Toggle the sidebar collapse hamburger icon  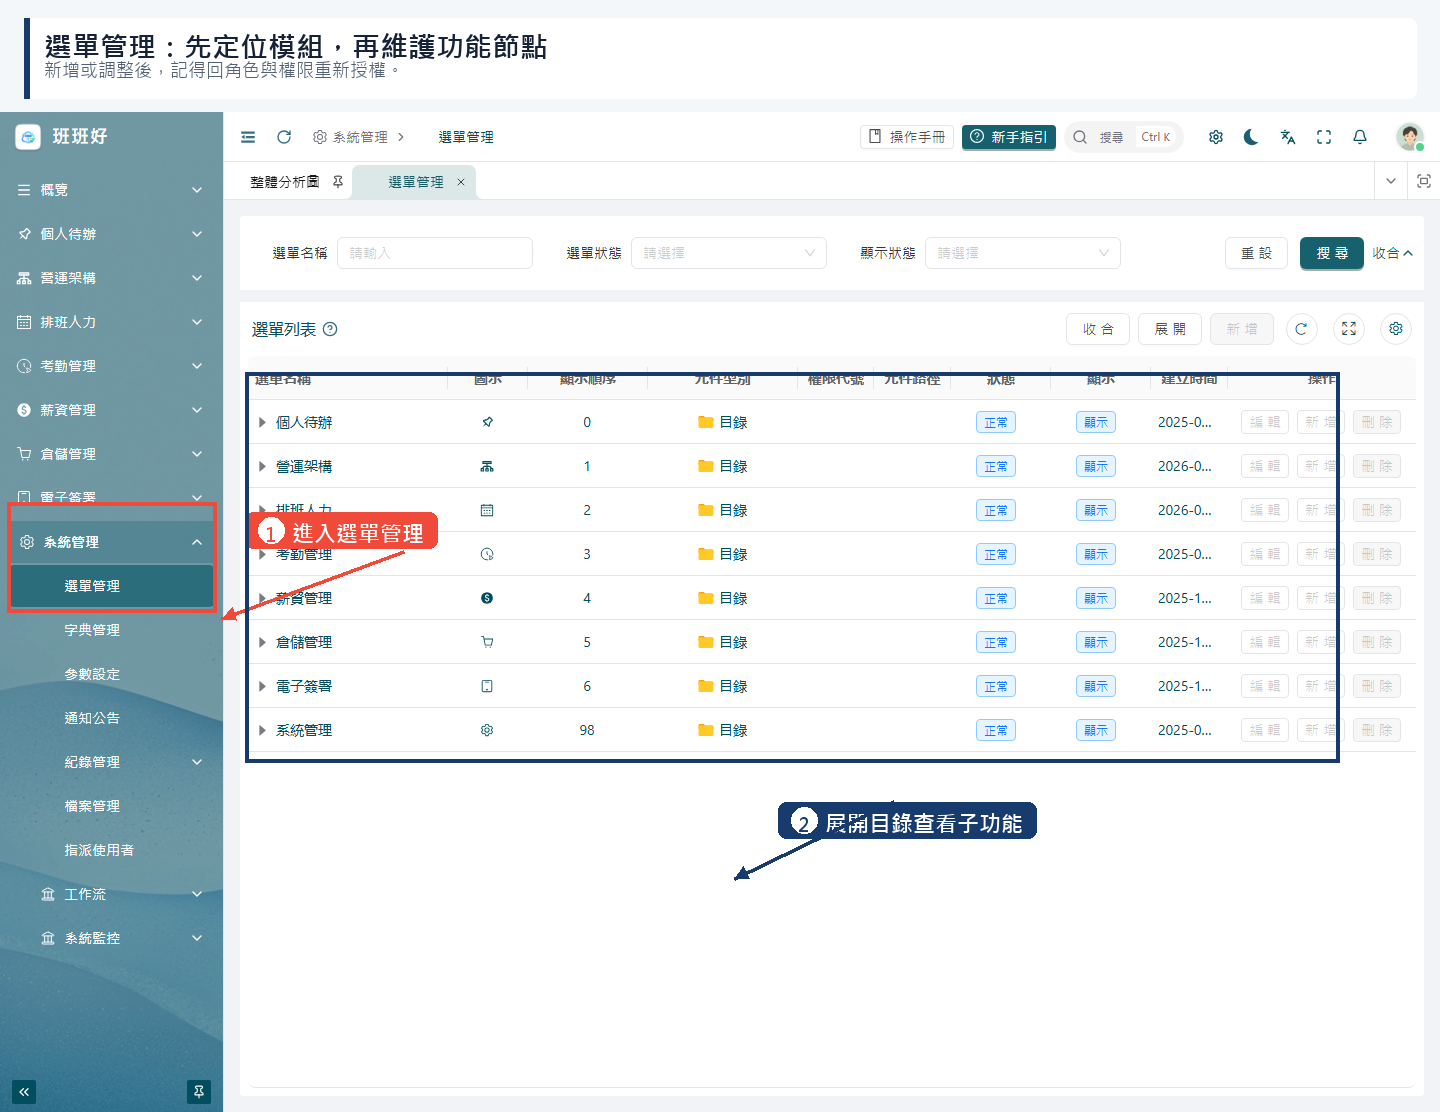248,137
